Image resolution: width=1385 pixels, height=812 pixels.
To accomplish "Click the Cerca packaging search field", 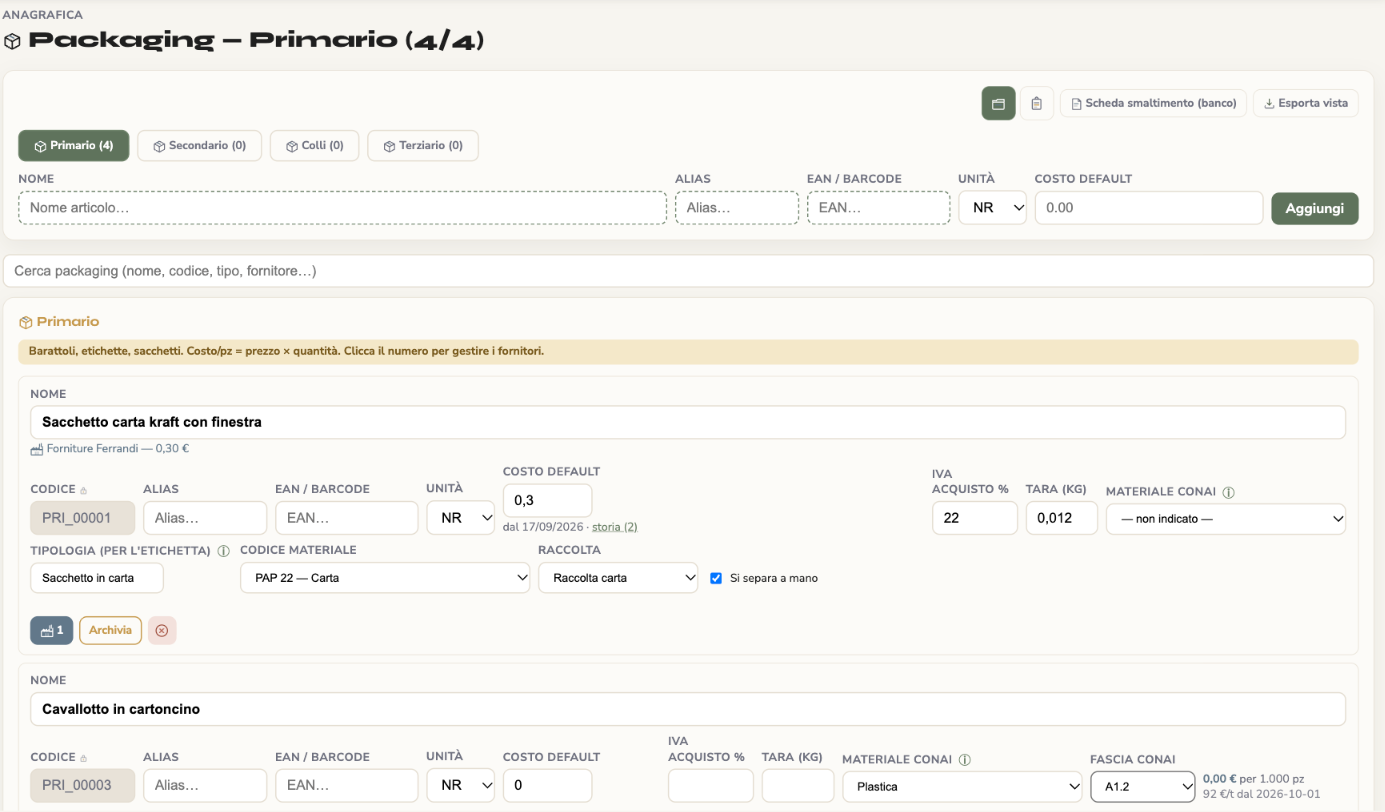I will 688,271.
